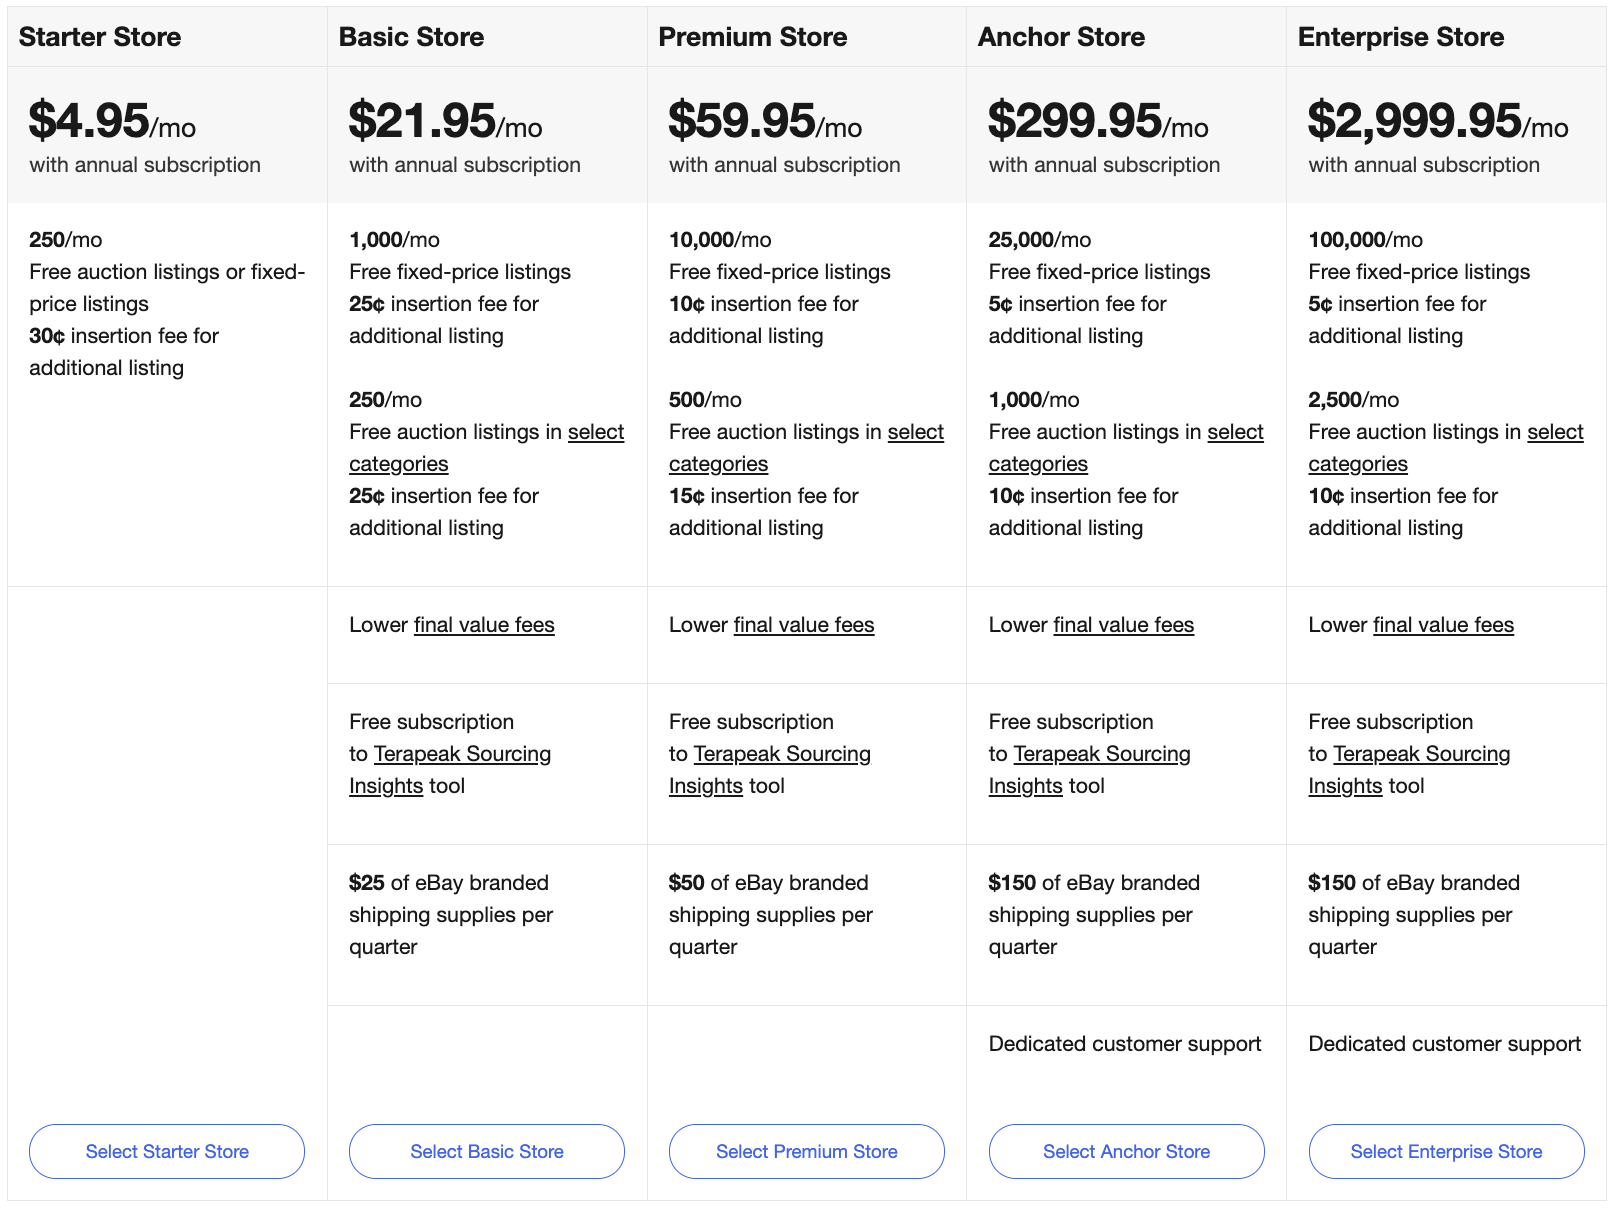
Task: Click the Select Starter Store button
Action: (167, 1151)
